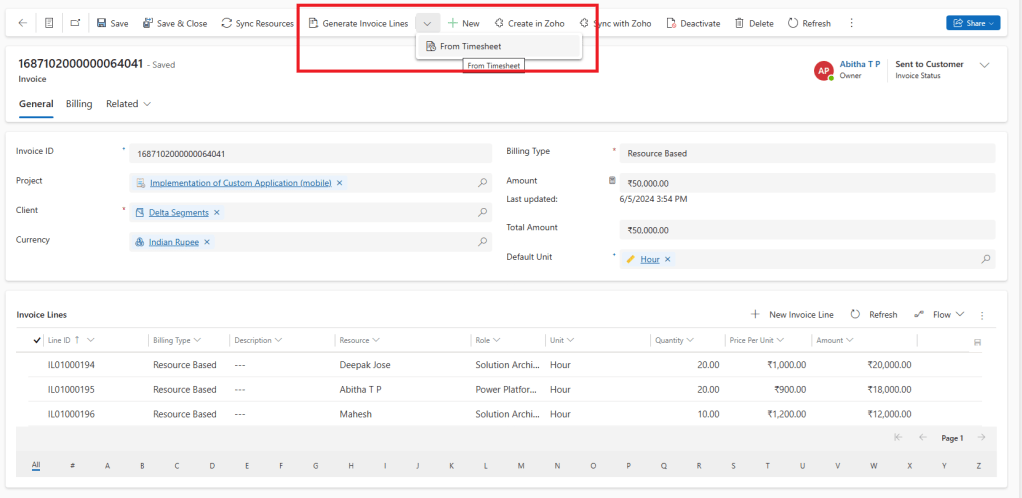
Task: Click the Delete trash icon
Action: 739,23
